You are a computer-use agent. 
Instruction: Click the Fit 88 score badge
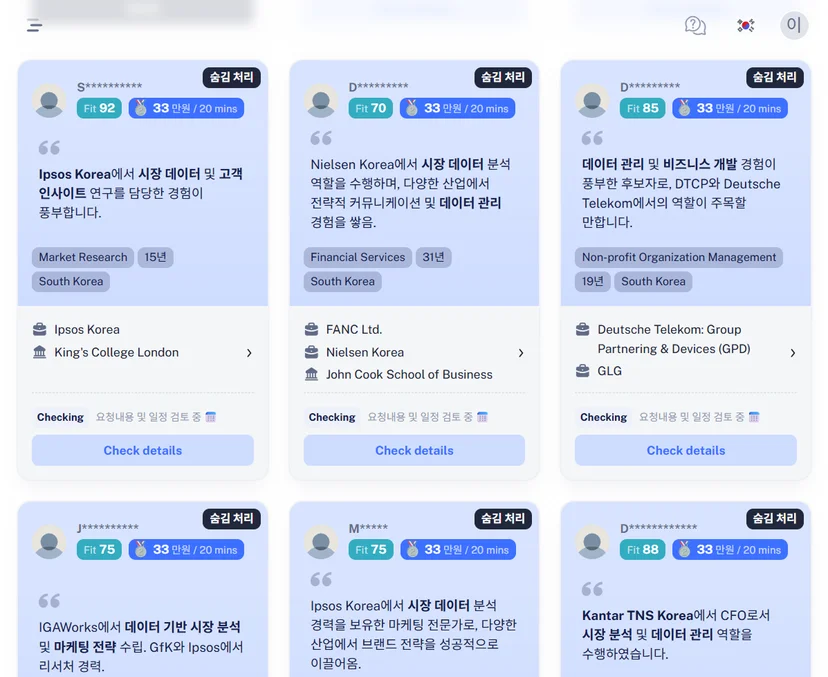[643, 550]
